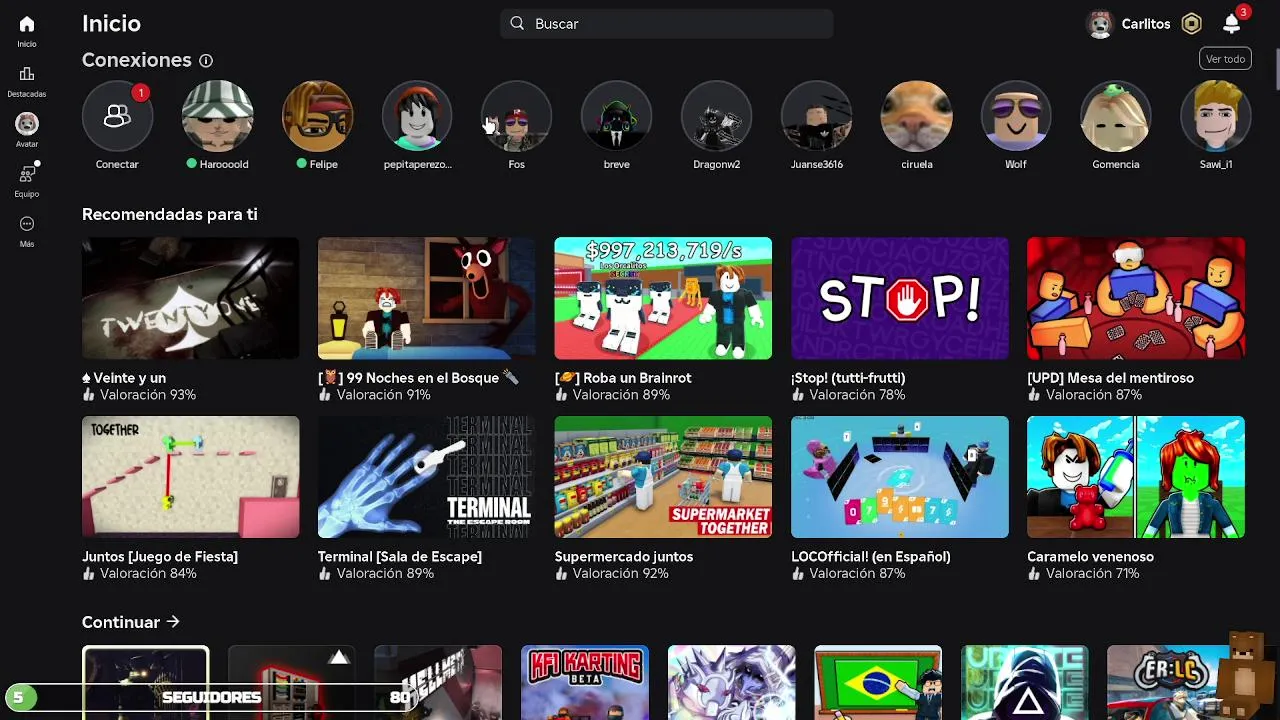Open the Veinte y un game thumbnail

190,298
